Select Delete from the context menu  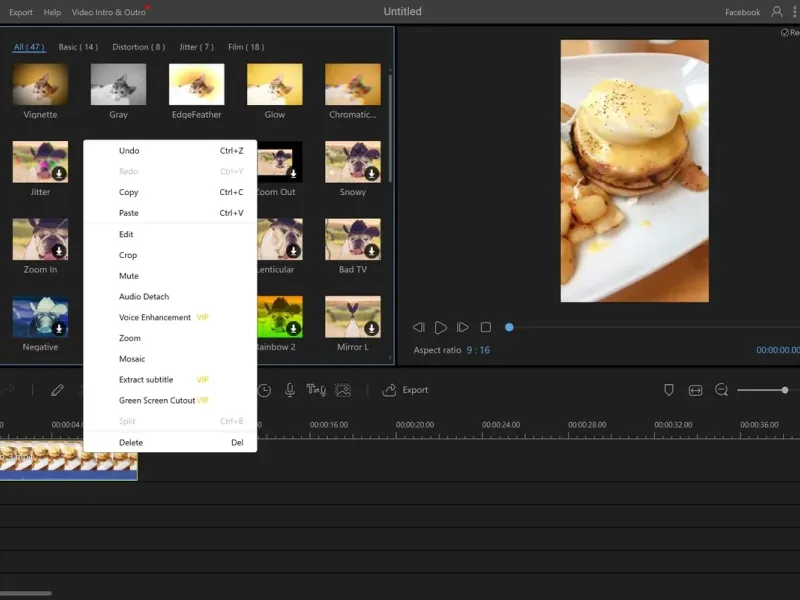131,442
